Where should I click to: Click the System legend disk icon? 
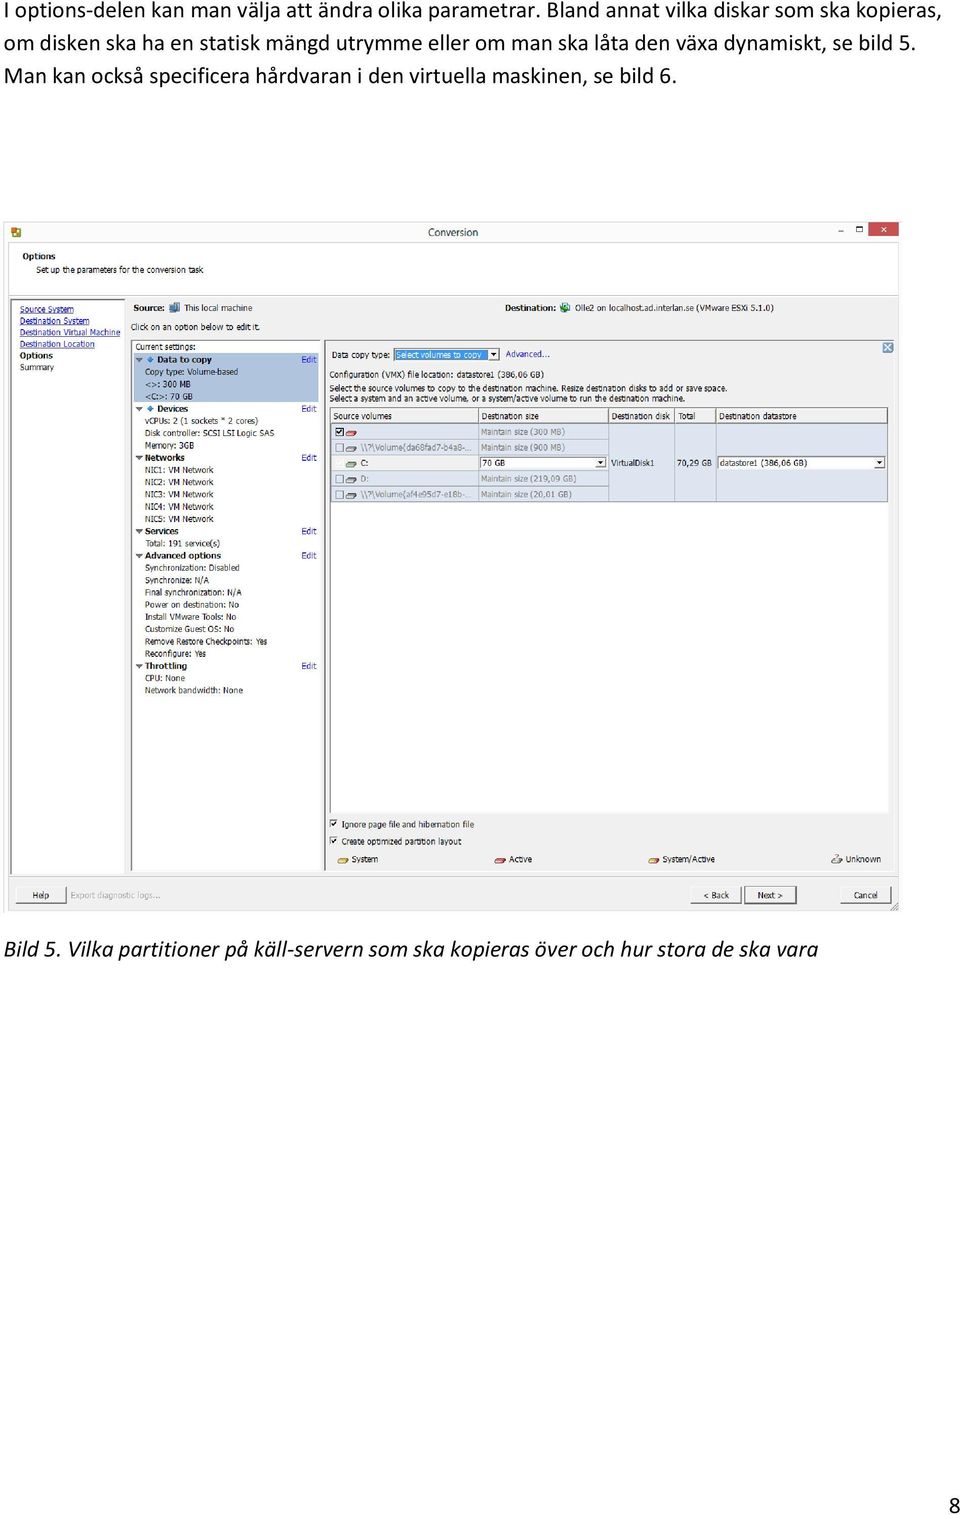tap(343, 860)
